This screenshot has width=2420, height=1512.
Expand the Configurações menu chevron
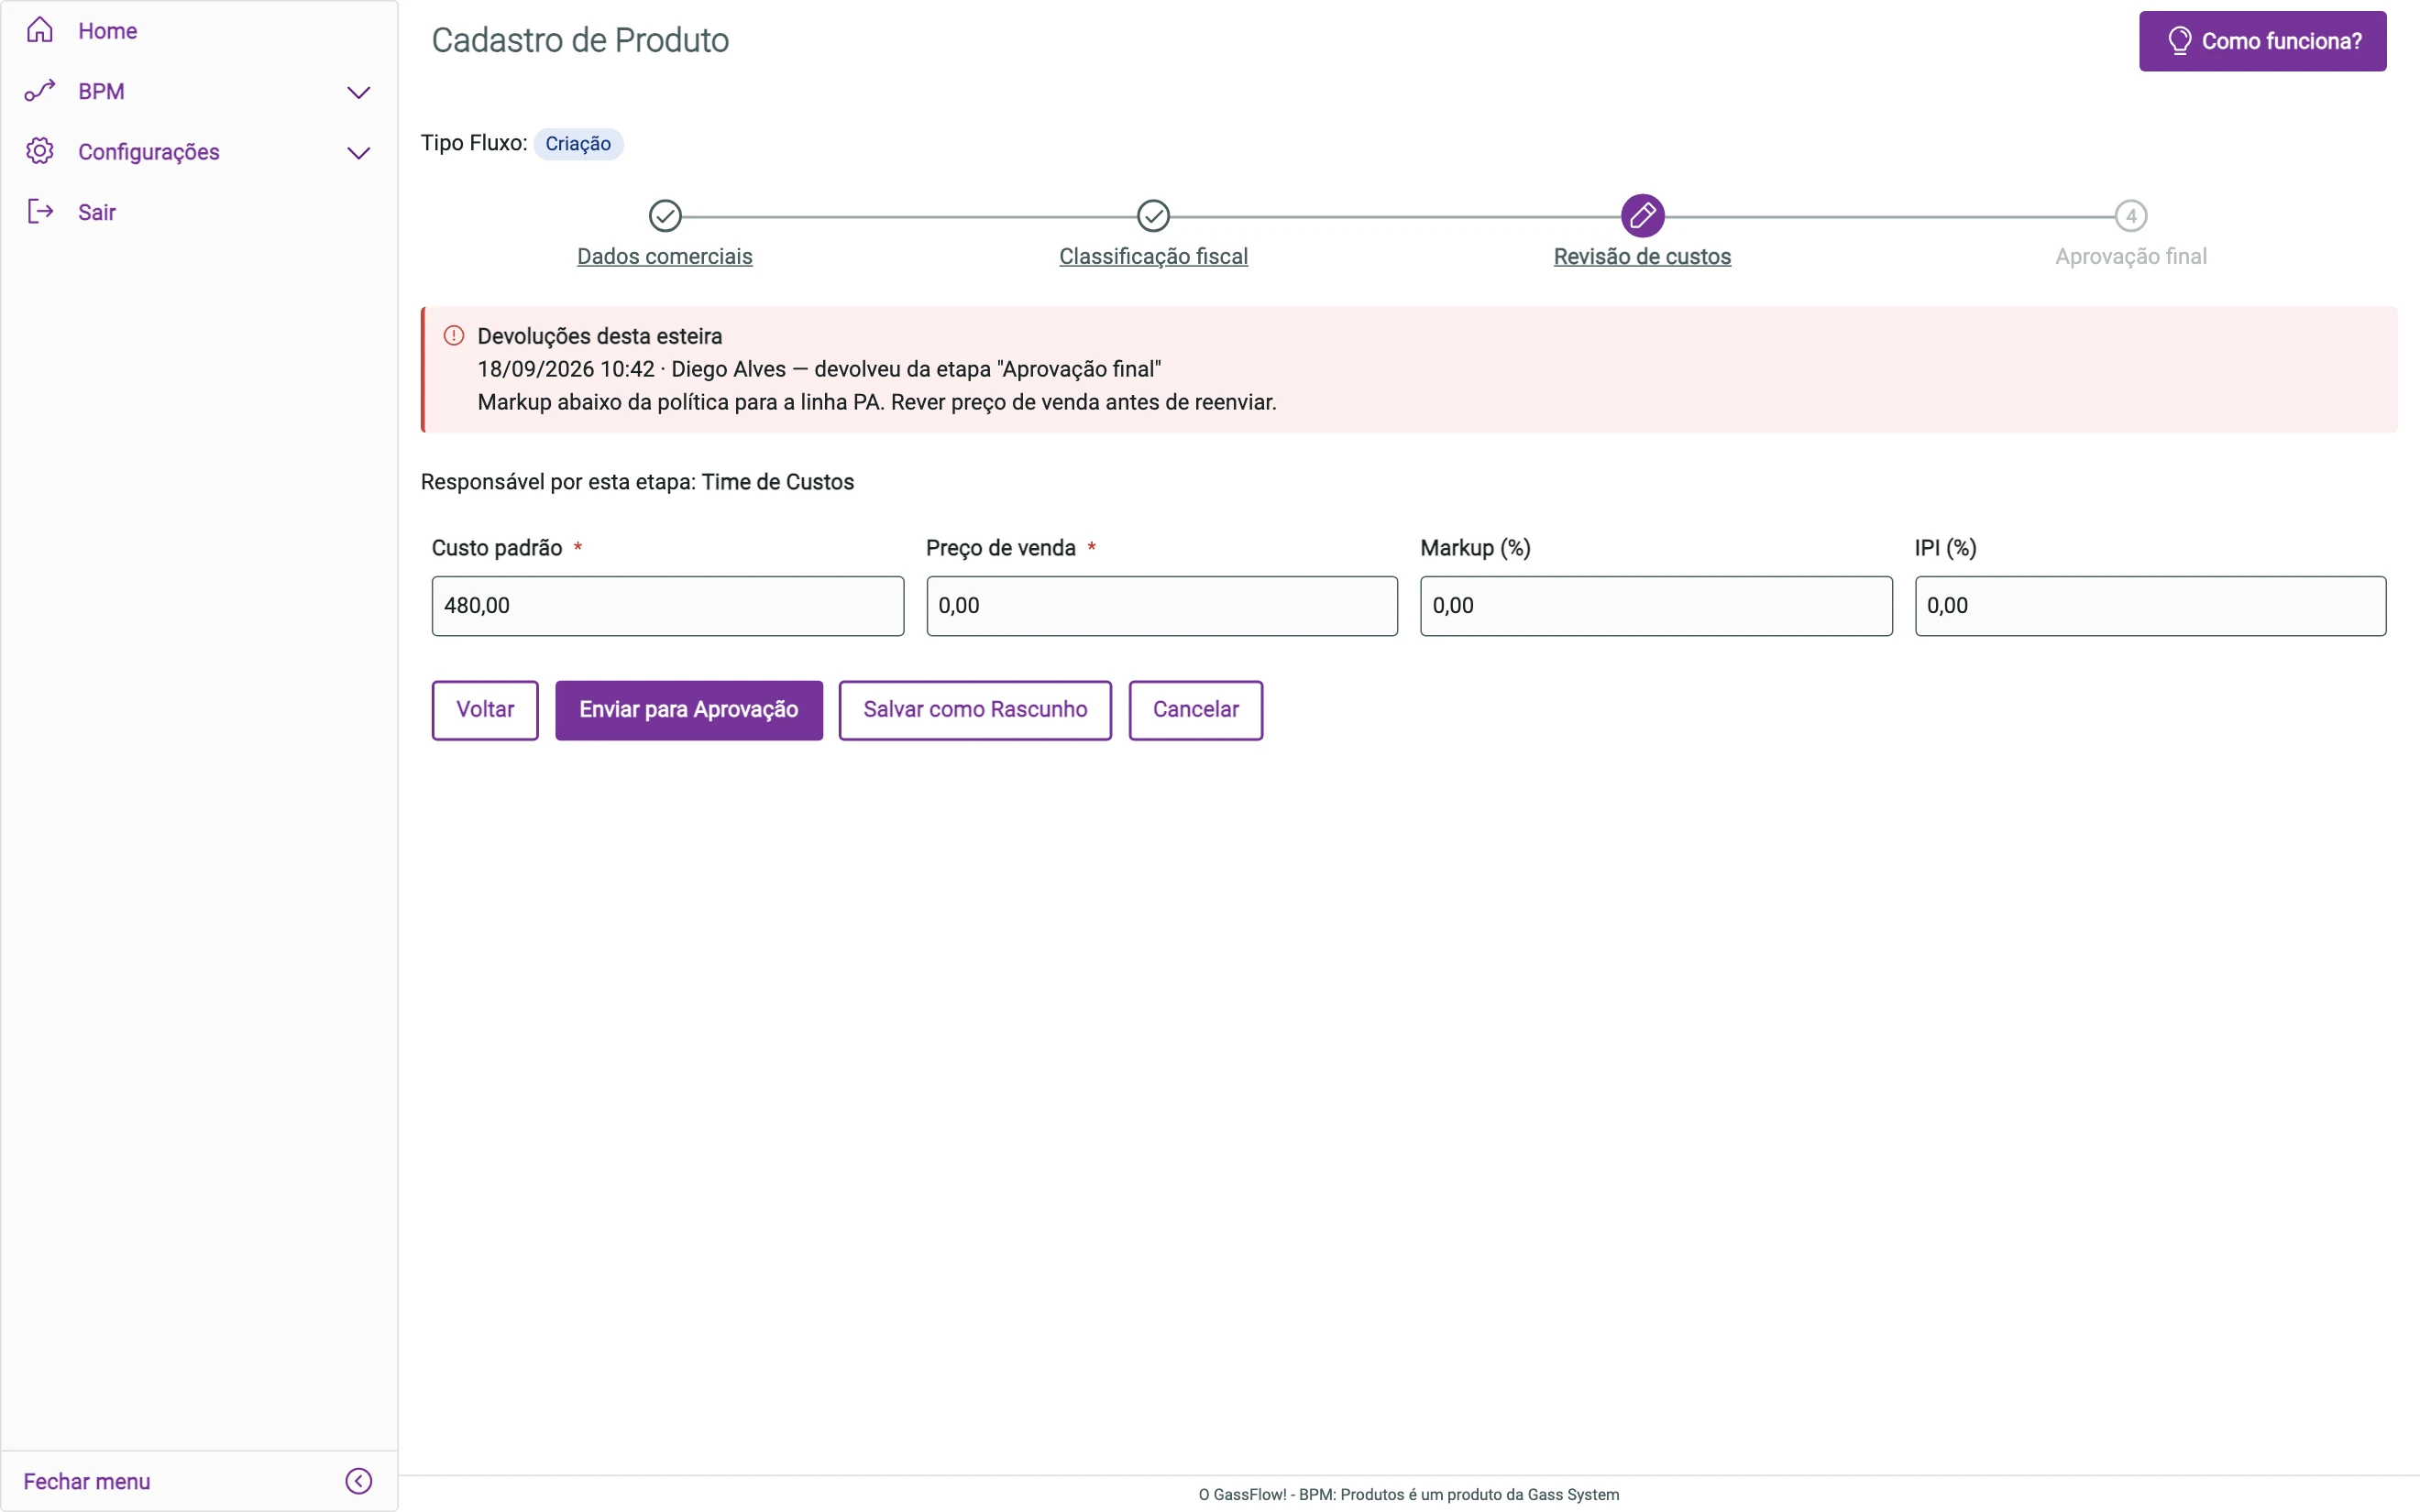click(359, 153)
